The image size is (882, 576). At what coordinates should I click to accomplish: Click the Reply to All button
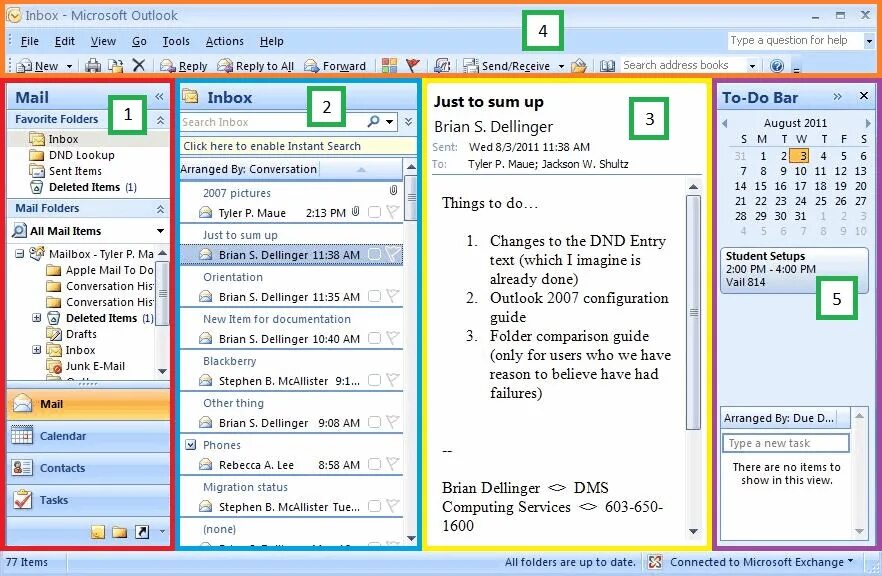[x=256, y=66]
